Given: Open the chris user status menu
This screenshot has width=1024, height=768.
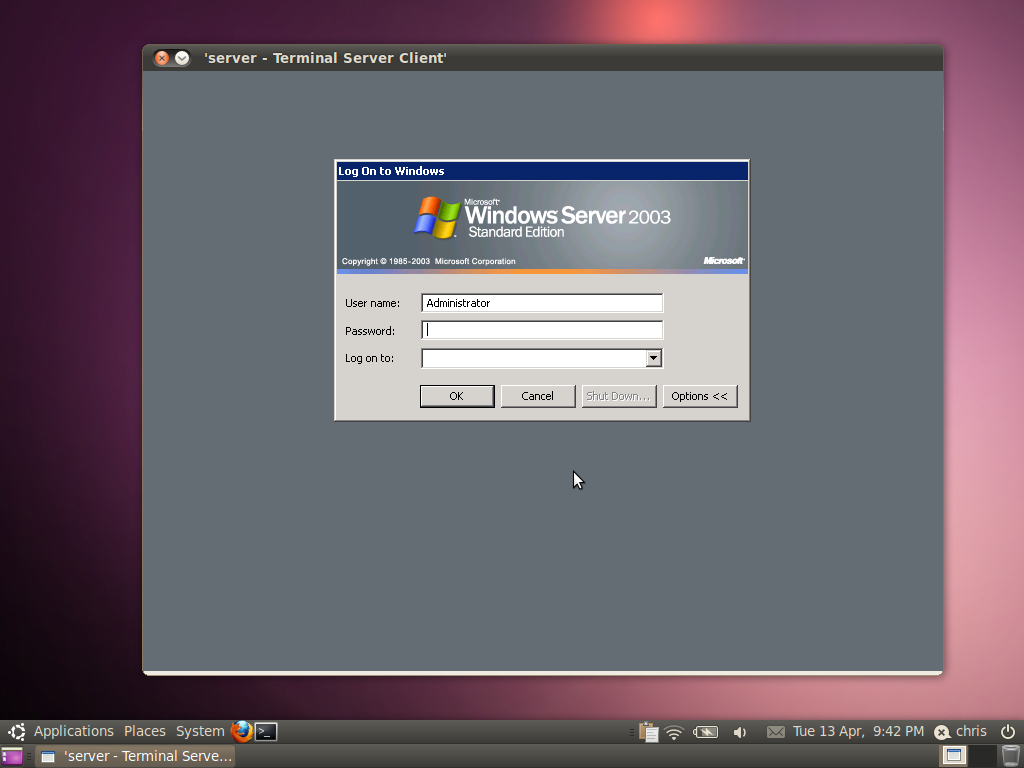Looking at the screenshot, I should (x=971, y=731).
